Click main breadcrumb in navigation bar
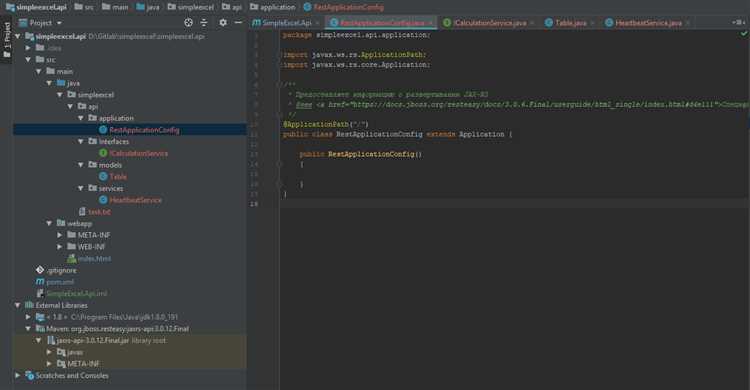750x390 pixels. [115, 7]
